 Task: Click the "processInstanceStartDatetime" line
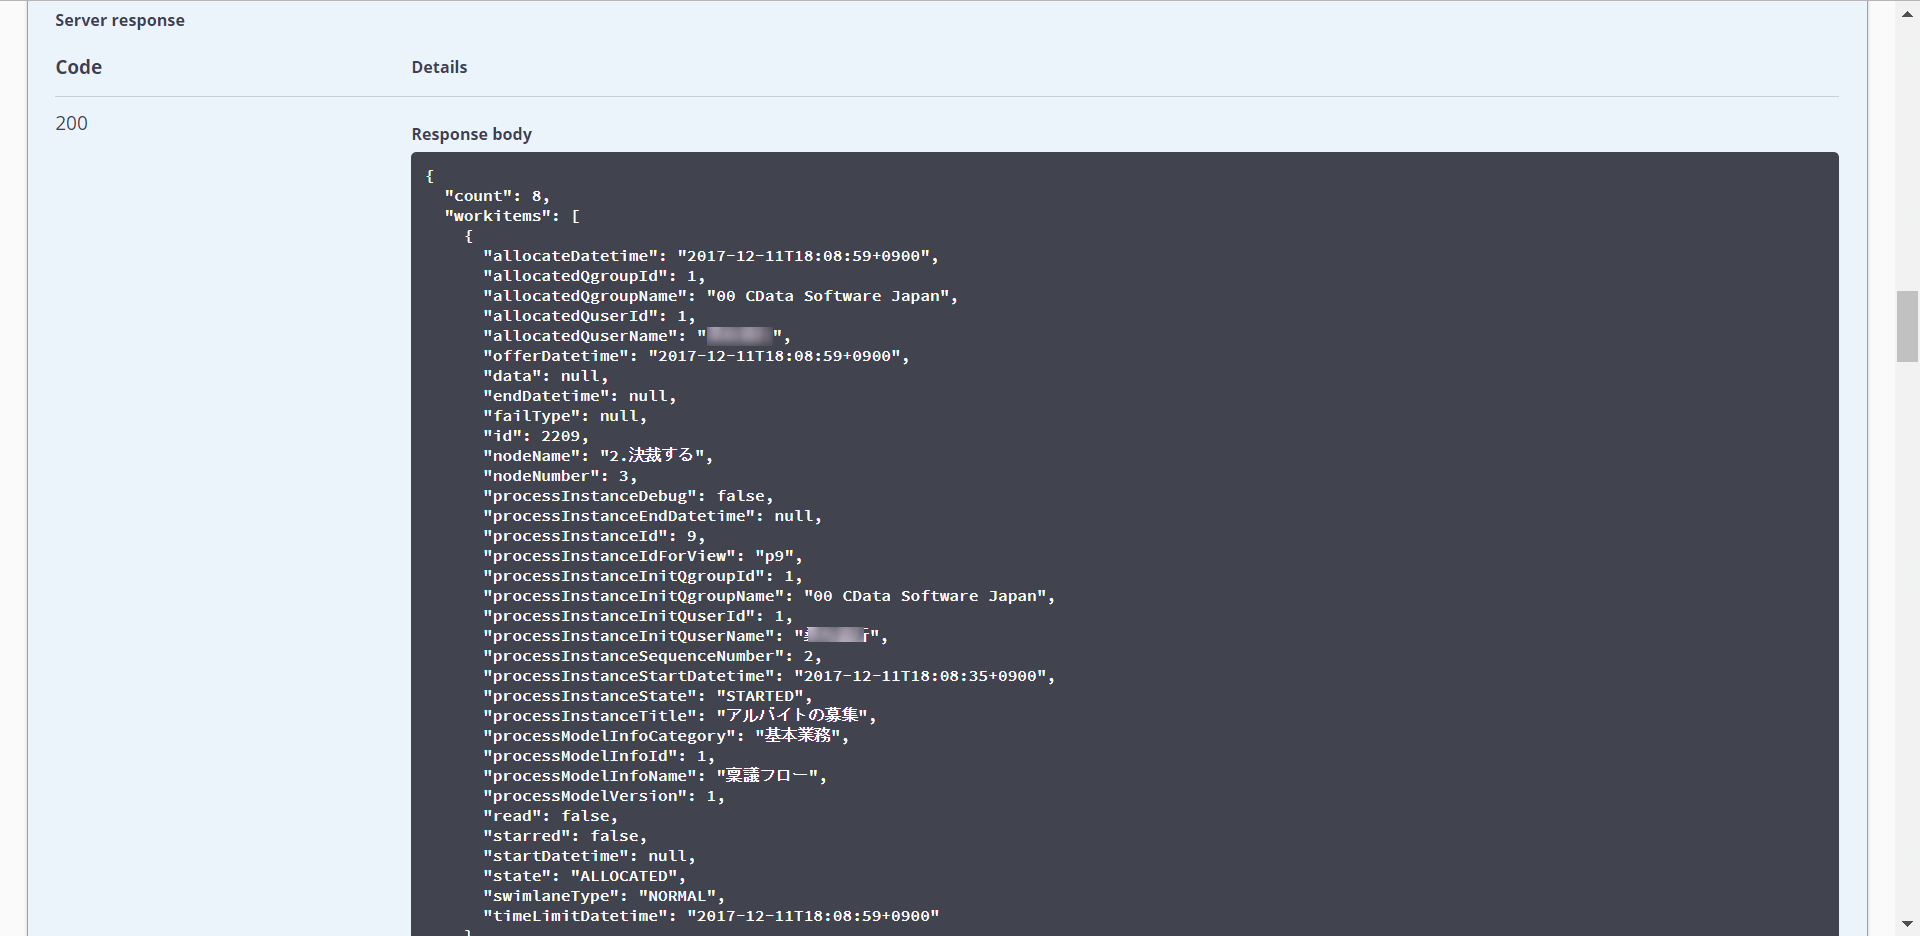[769, 676]
